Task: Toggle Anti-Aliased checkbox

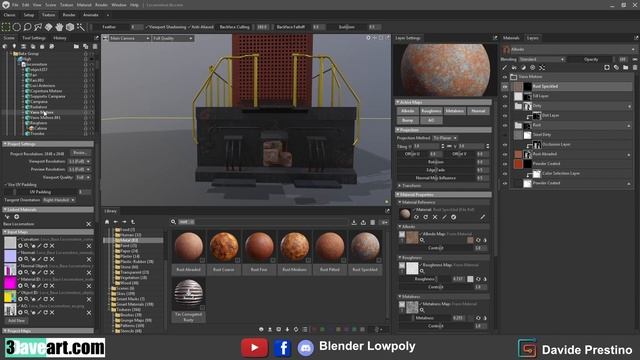Action: coord(190,27)
